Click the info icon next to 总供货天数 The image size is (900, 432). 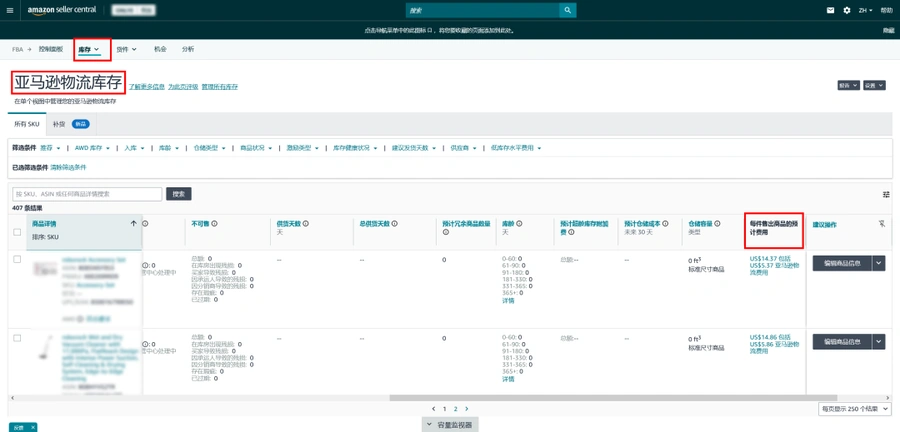(x=395, y=223)
